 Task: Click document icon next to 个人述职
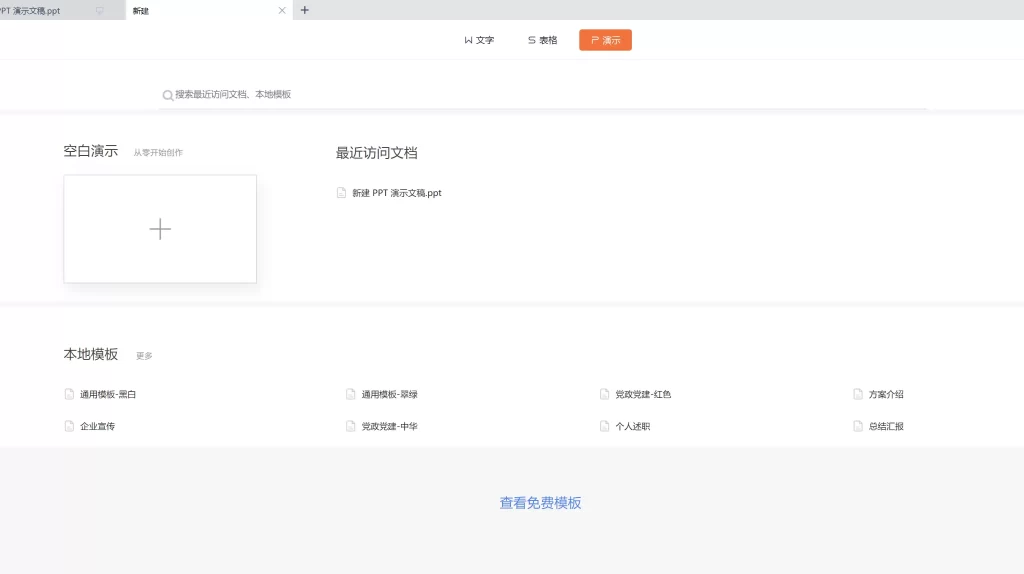(x=604, y=426)
